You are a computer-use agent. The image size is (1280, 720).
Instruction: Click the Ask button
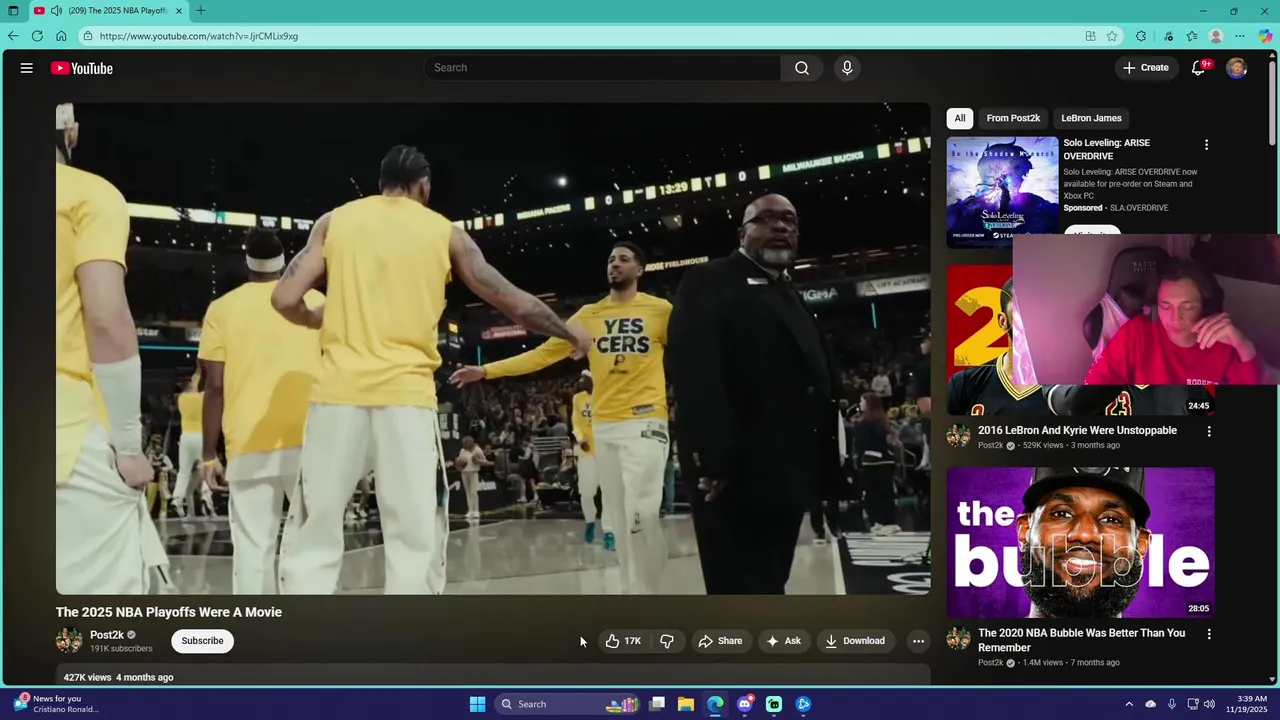click(x=783, y=641)
